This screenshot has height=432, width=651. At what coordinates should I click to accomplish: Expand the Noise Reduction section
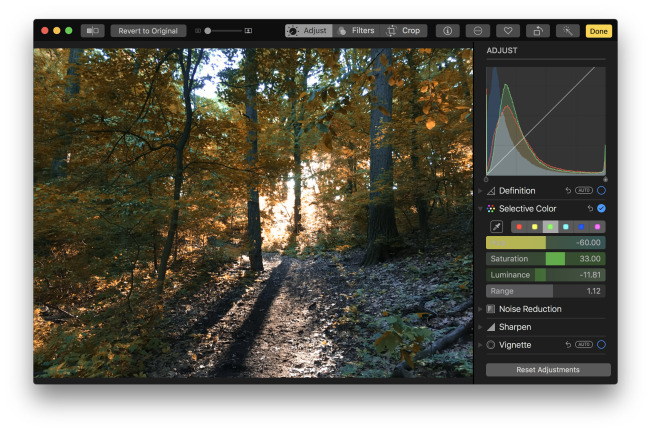481,309
